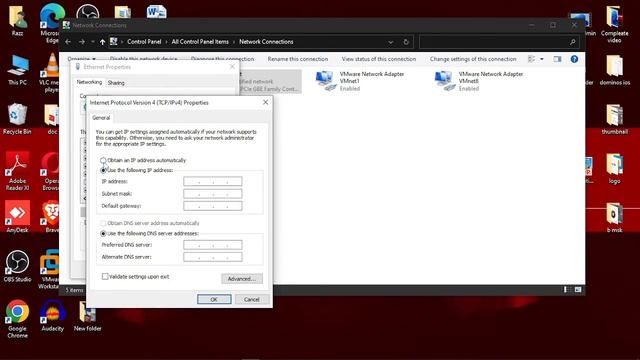Viewport: 640px width, 360px height.
Task: Open This PC desktop icon
Action: 17,70
